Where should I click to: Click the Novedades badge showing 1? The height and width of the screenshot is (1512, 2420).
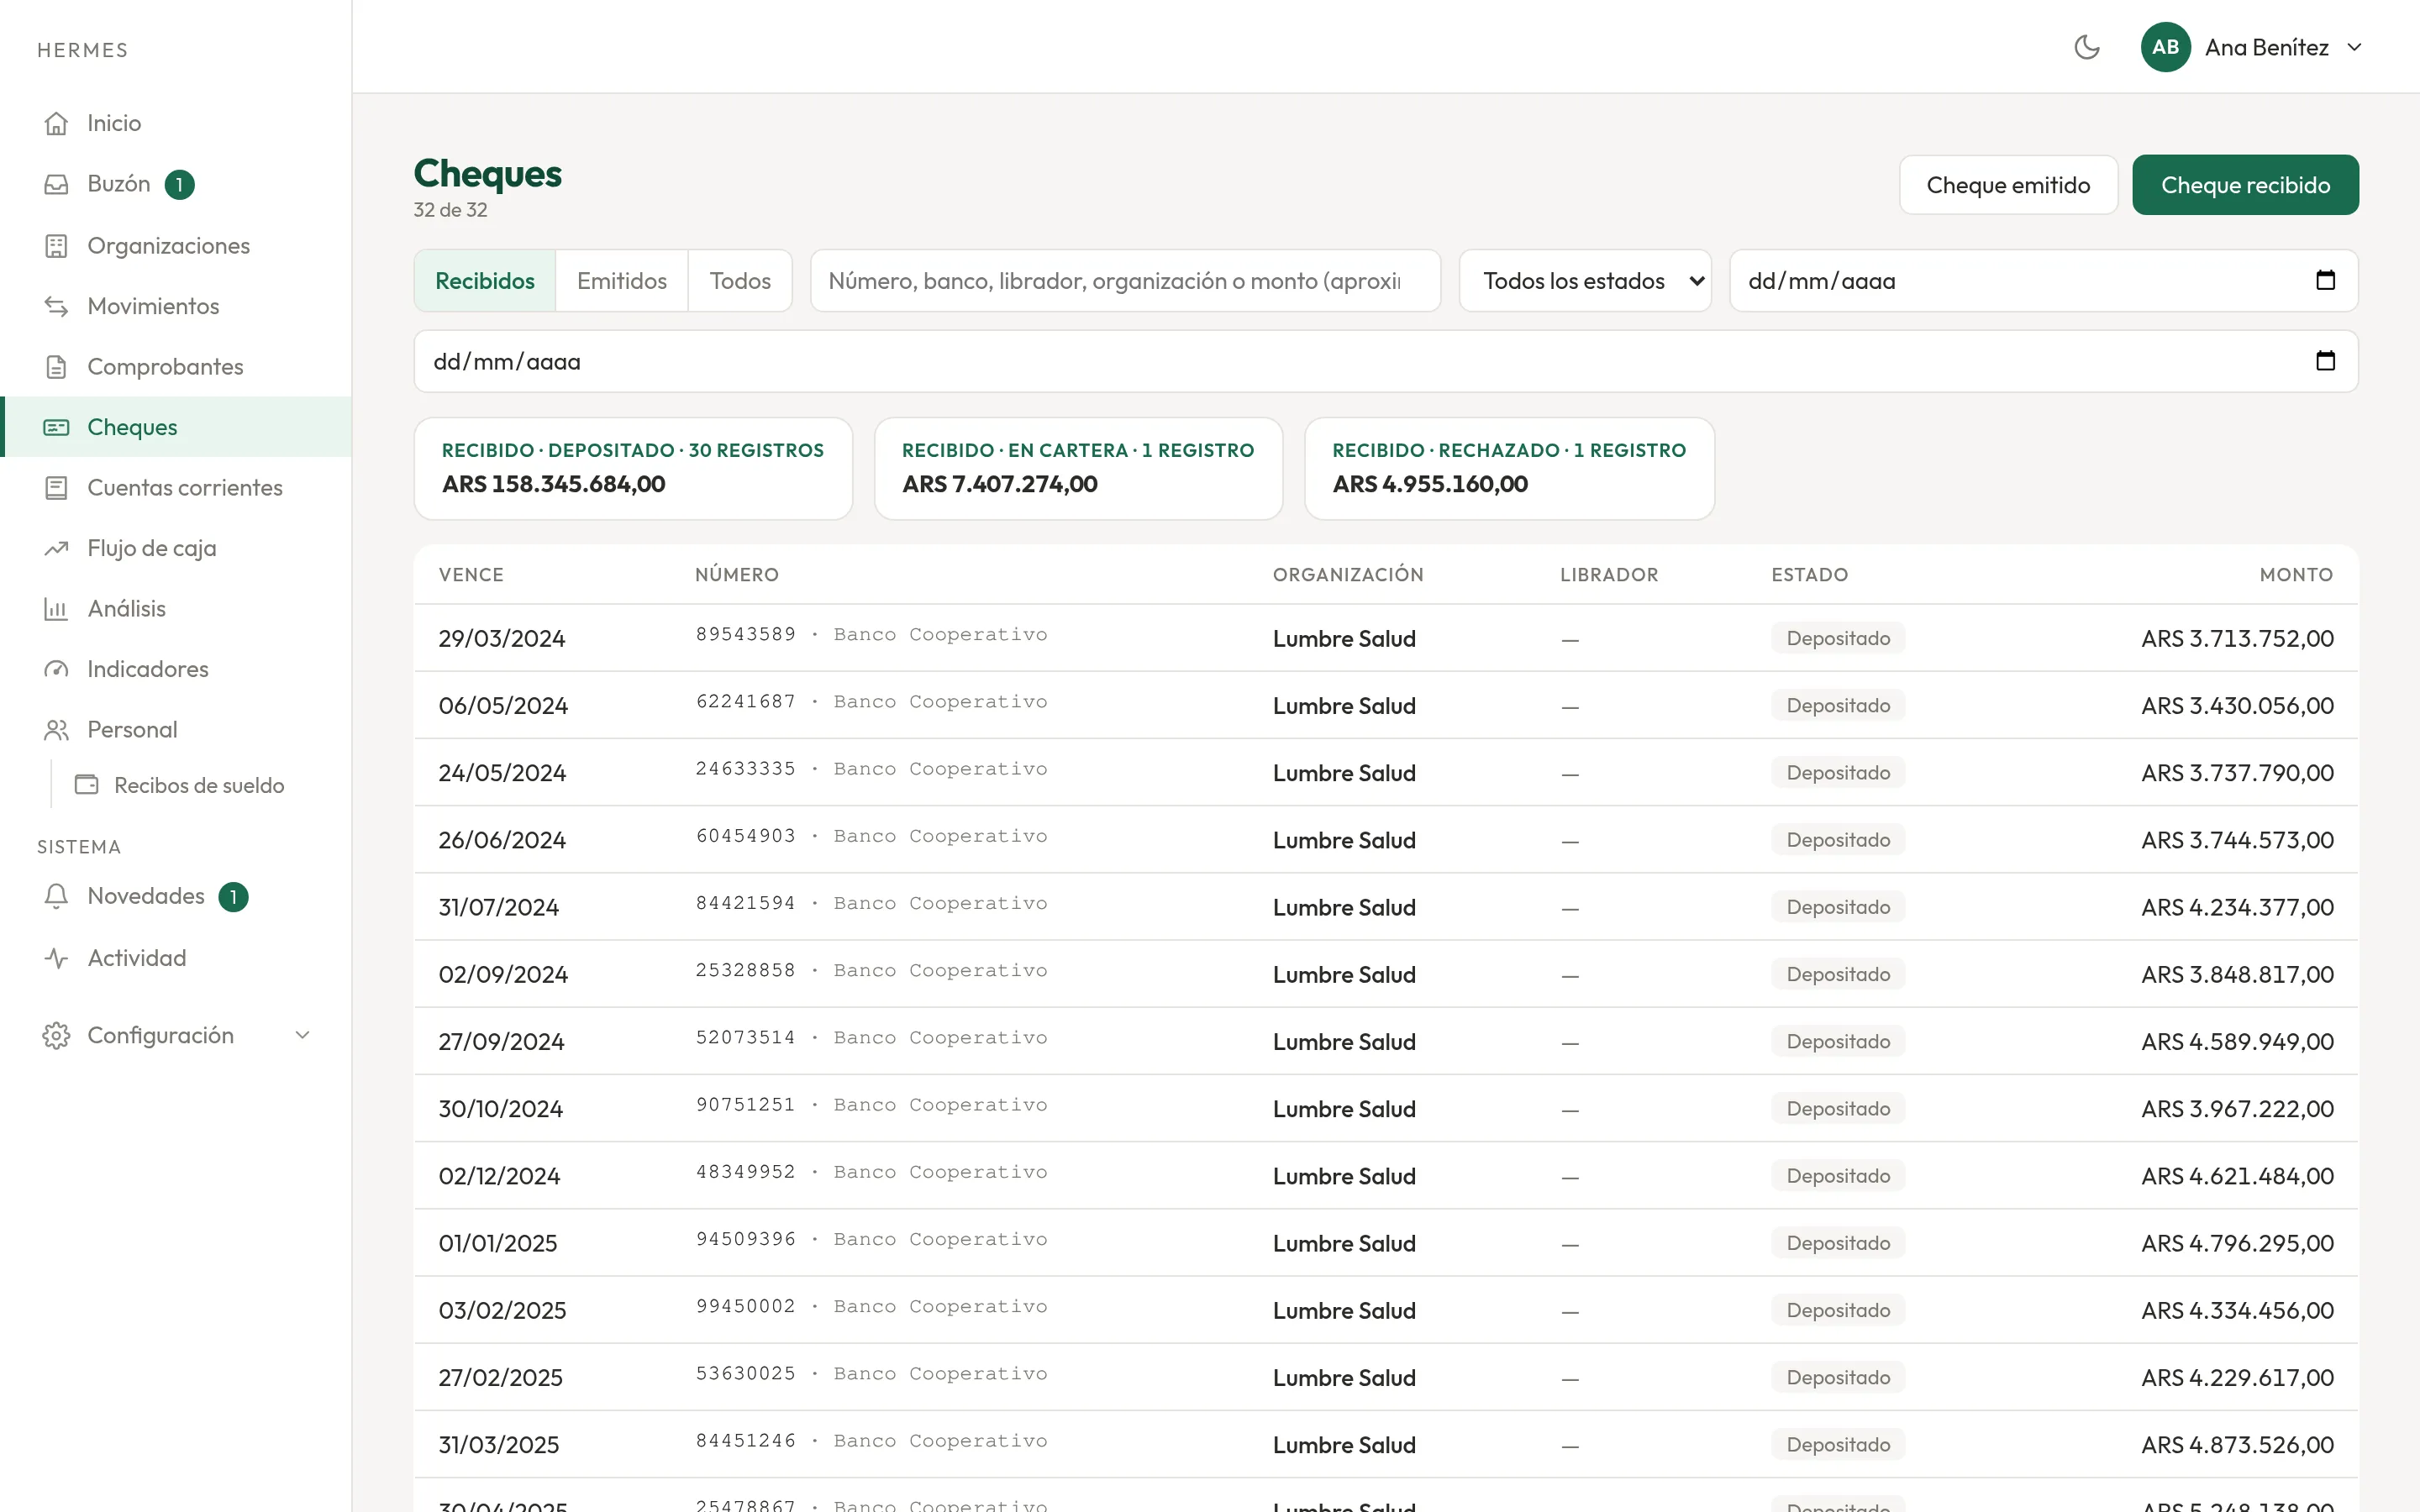[x=233, y=897]
